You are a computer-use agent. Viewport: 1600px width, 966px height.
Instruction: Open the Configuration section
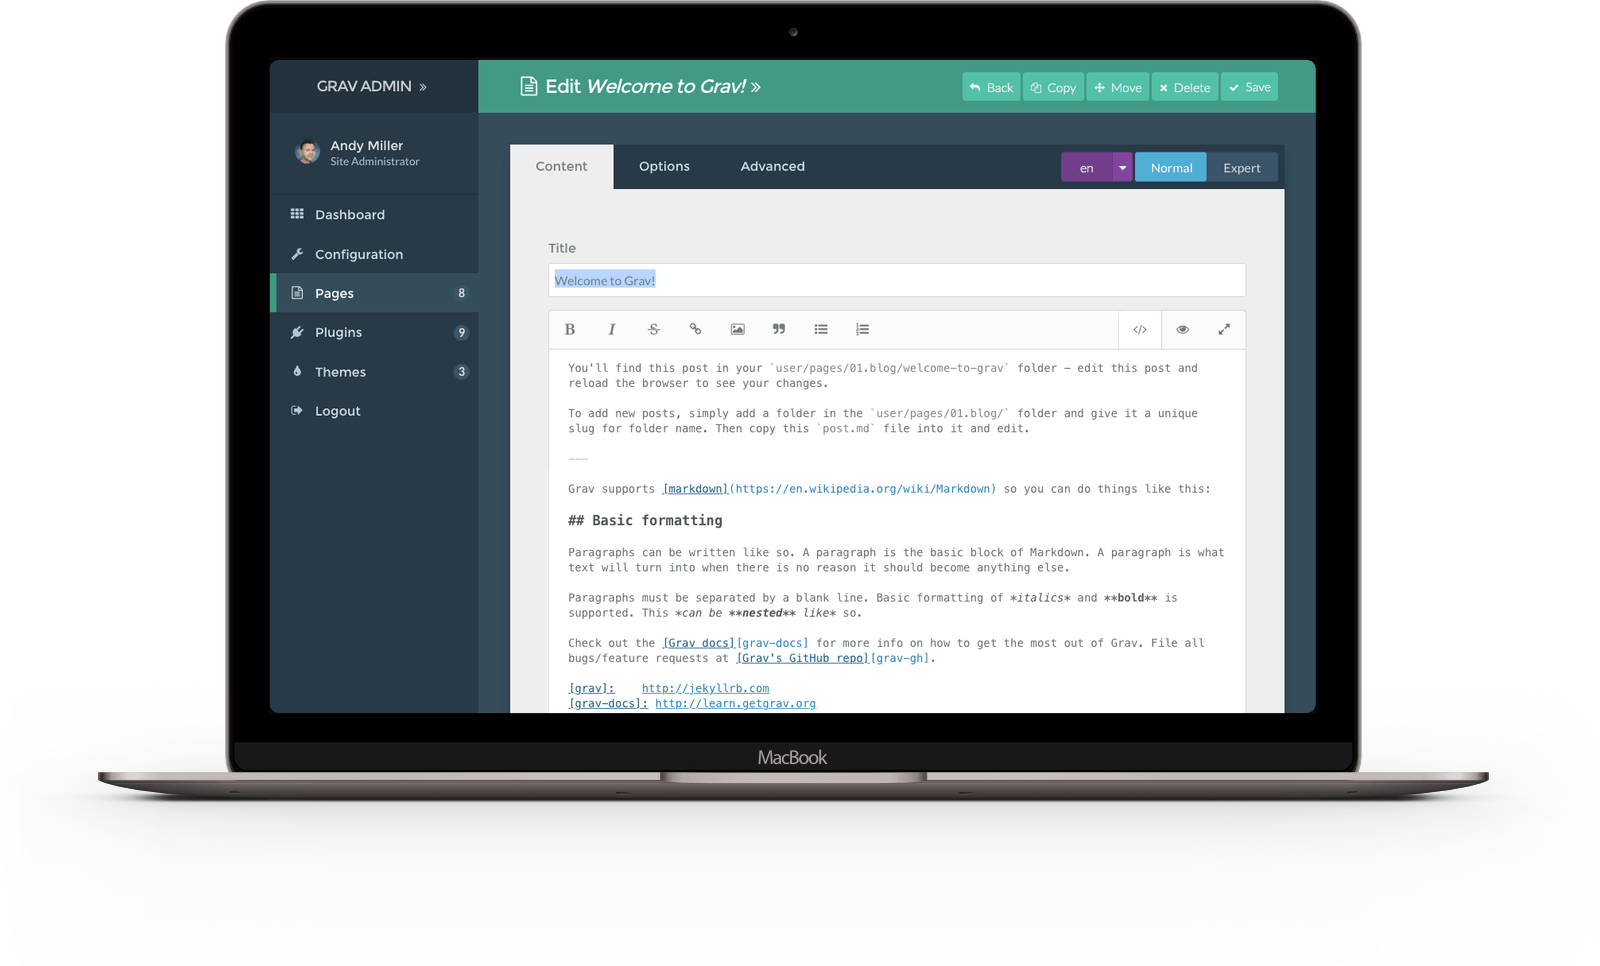(376, 254)
